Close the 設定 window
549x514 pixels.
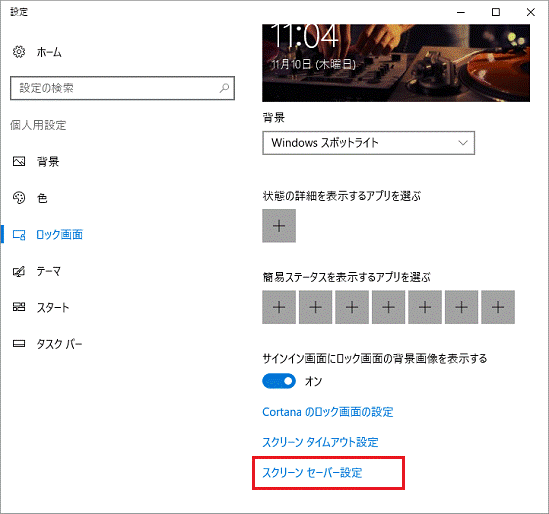[530, 12]
